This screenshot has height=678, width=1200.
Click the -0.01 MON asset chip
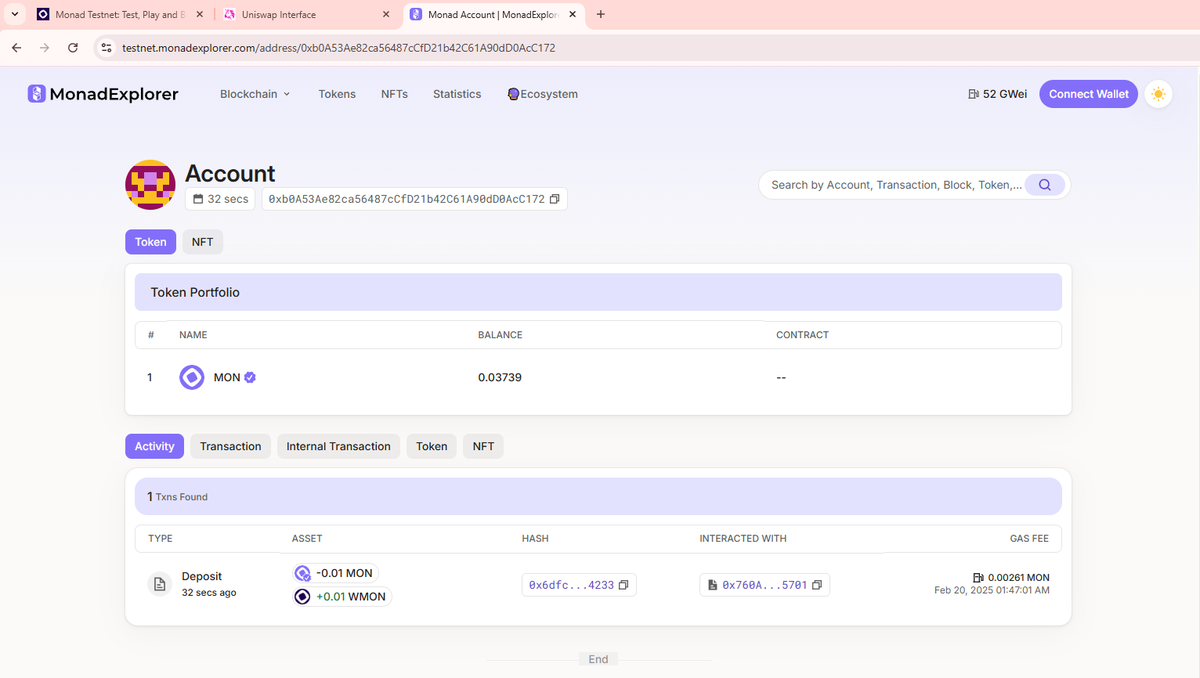(335, 573)
